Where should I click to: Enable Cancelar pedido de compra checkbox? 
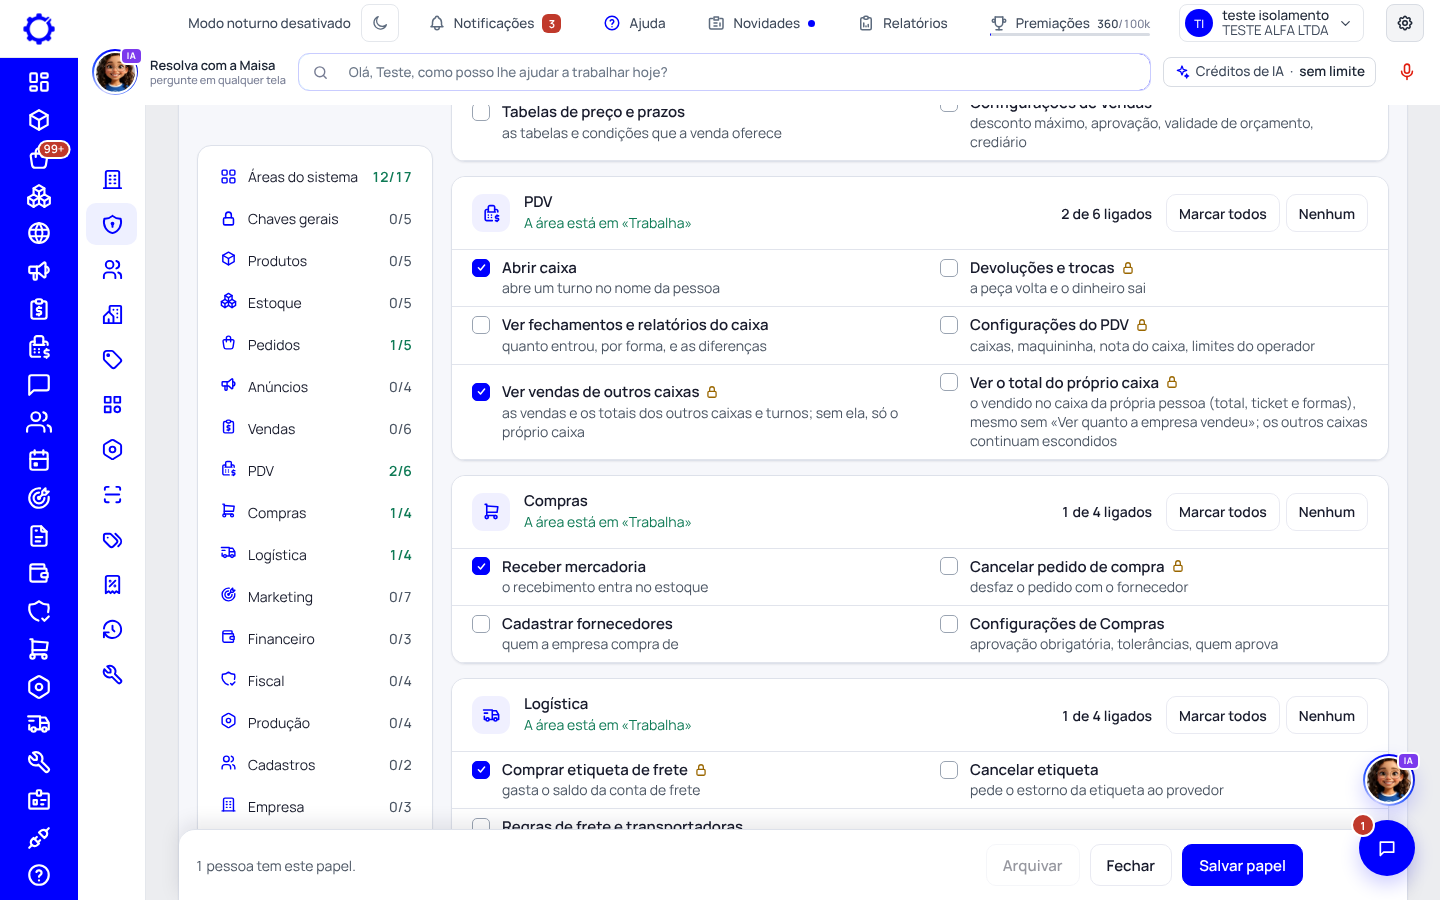coord(949,567)
